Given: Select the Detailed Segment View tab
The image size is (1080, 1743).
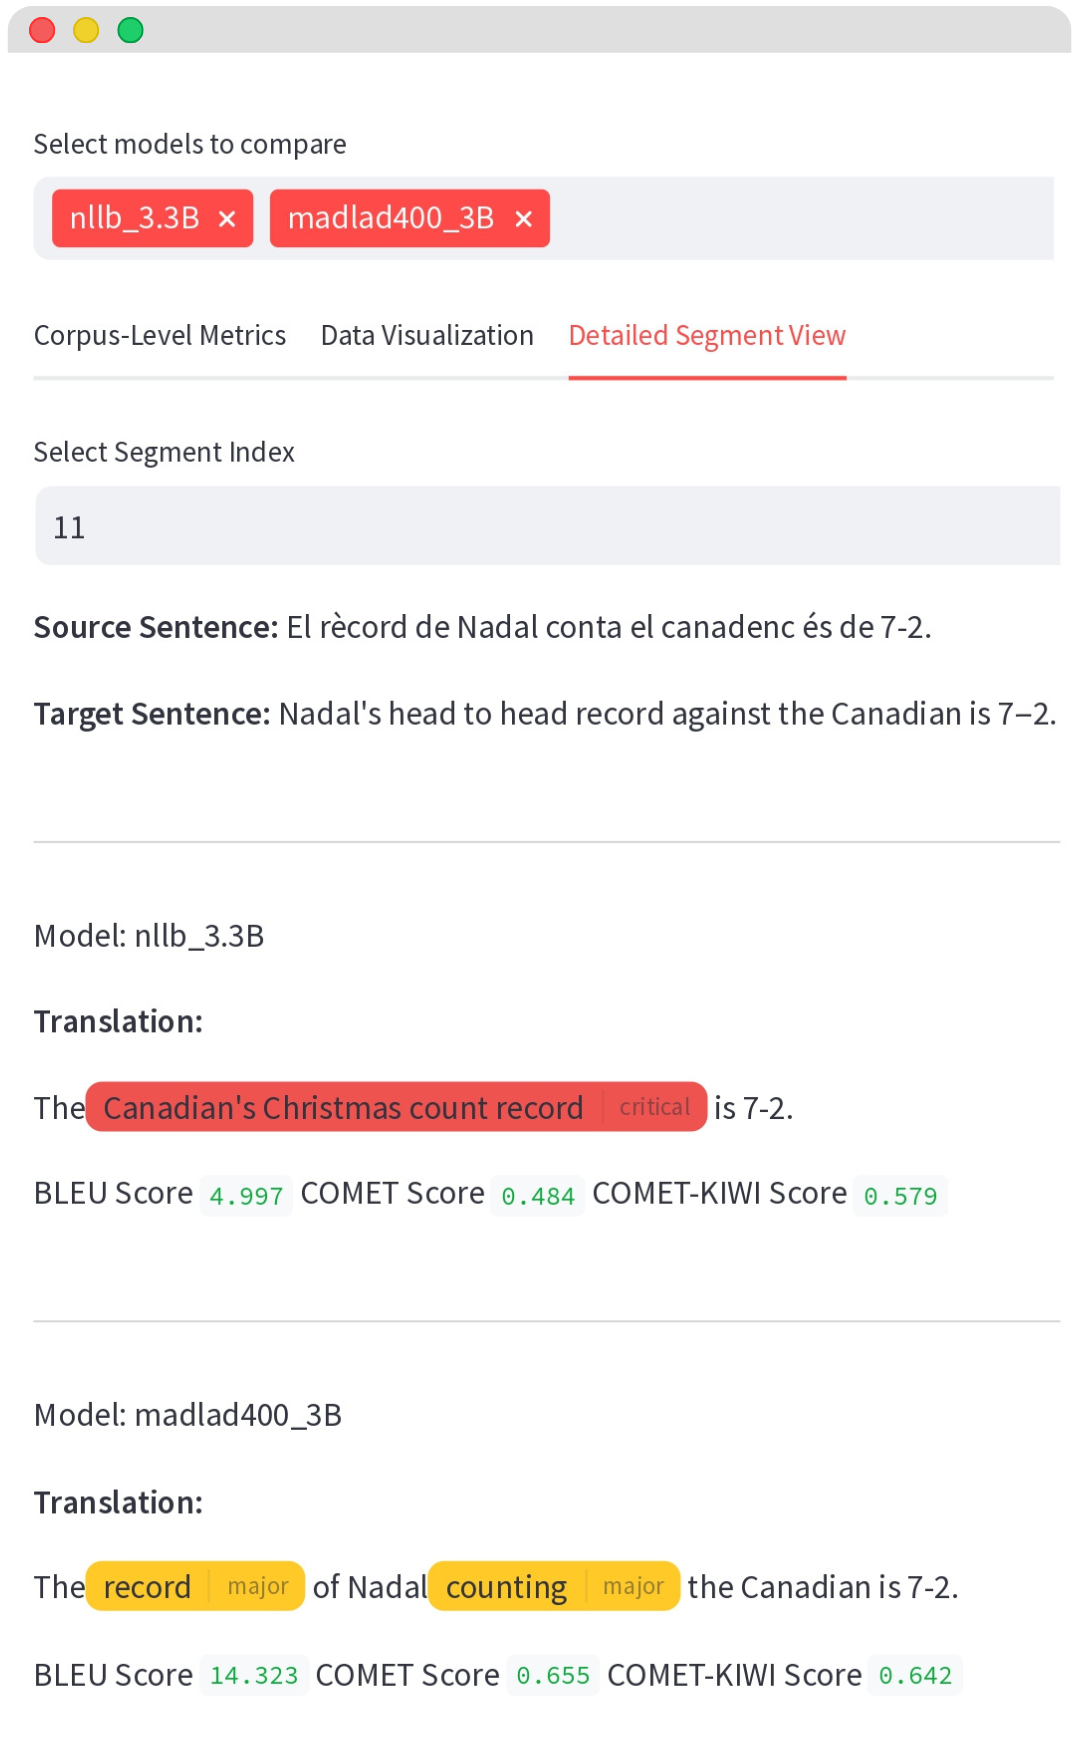Looking at the screenshot, I should (707, 336).
